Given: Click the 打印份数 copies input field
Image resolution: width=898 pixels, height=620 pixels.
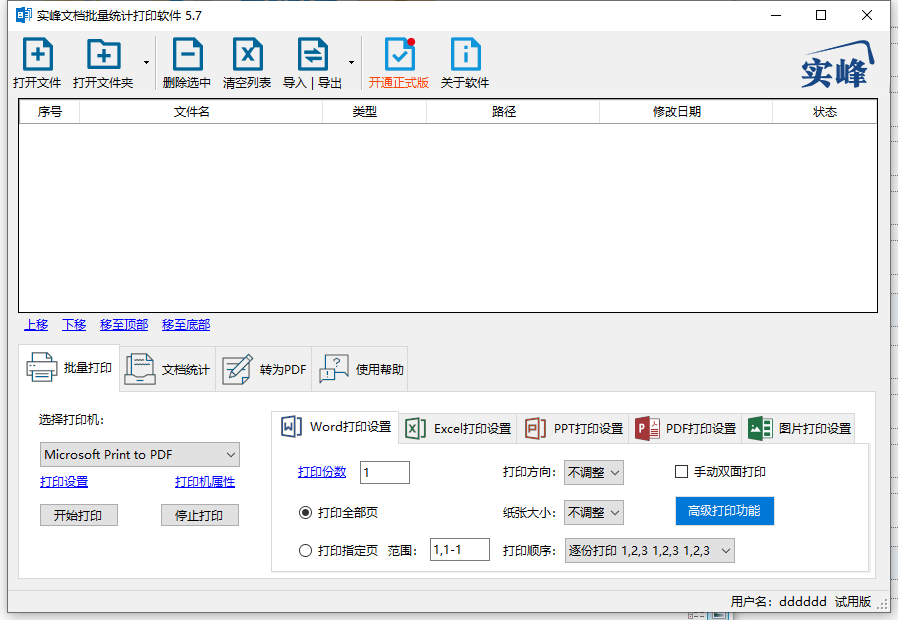Looking at the screenshot, I should tap(385, 472).
